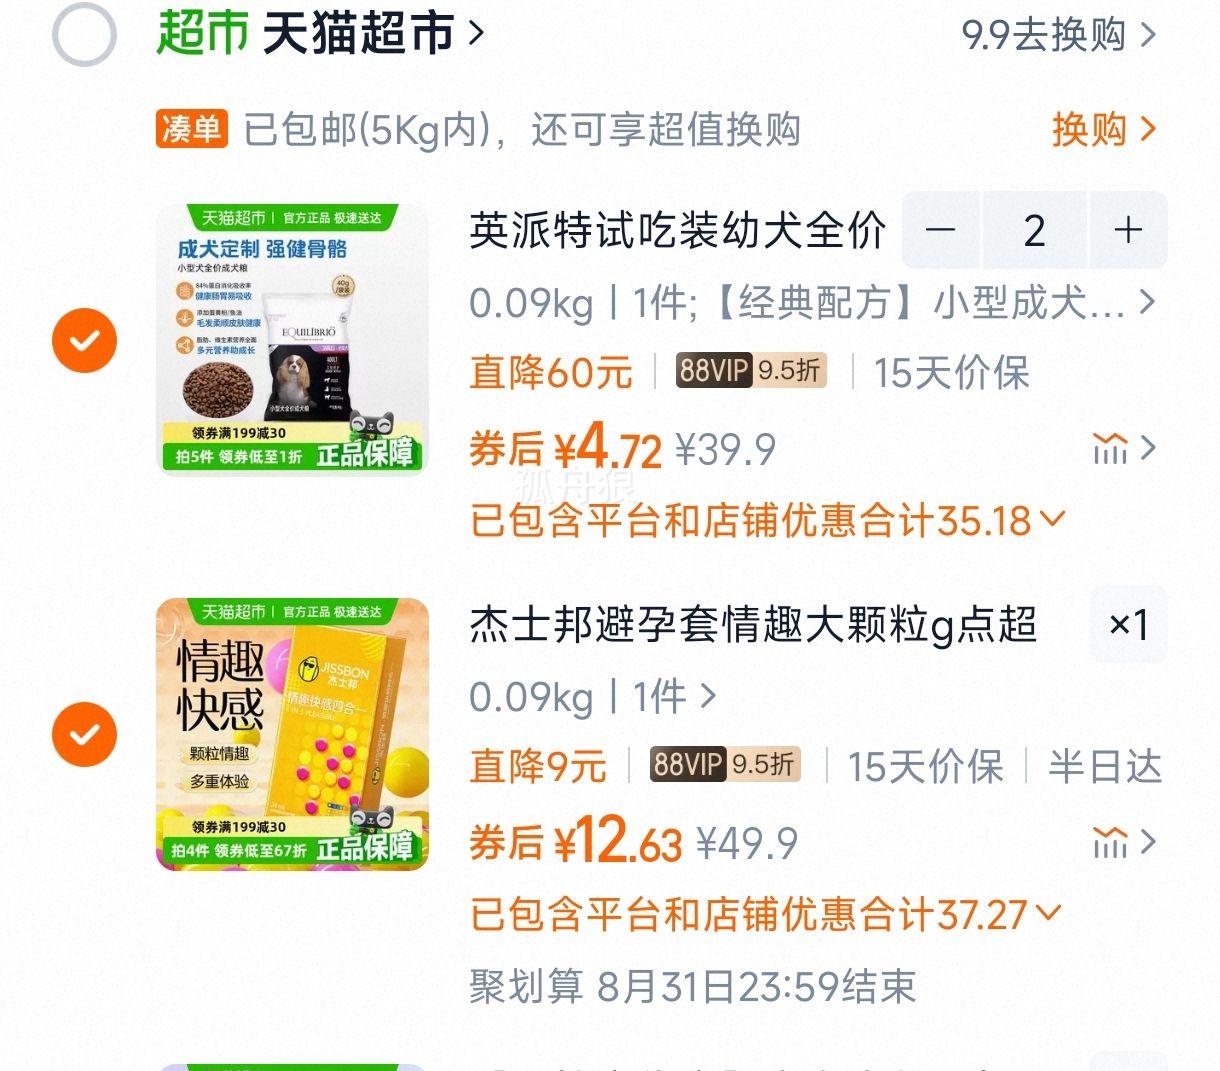Screen dimensions: 1220x1071
Task: Open price trend icon for 杰士邦 item
Action: [x=1124, y=843]
